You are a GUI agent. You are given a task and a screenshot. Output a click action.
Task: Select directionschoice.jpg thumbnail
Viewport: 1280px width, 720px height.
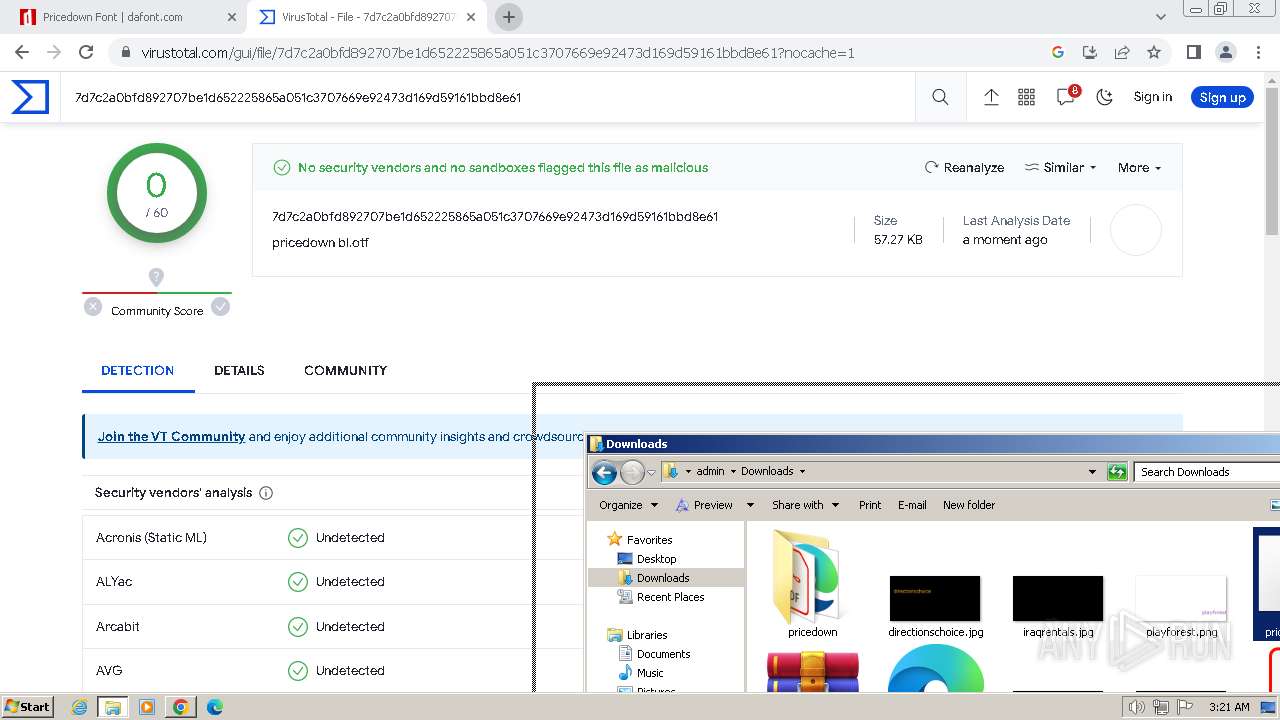pyautogui.click(x=935, y=605)
